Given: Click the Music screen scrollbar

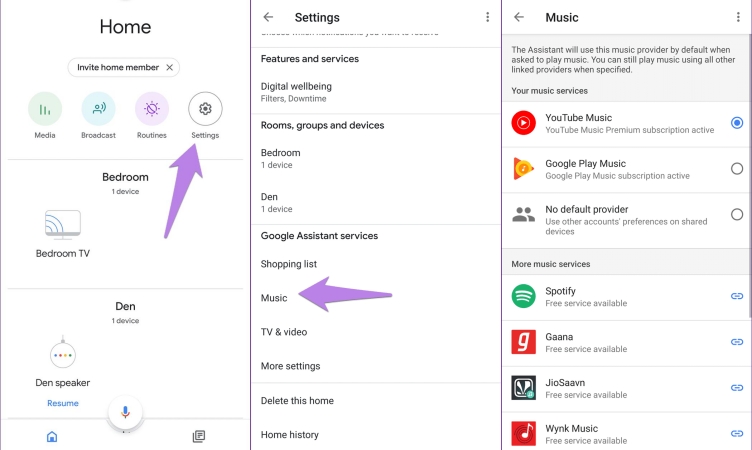Looking at the screenshot, I should point(749,176).
